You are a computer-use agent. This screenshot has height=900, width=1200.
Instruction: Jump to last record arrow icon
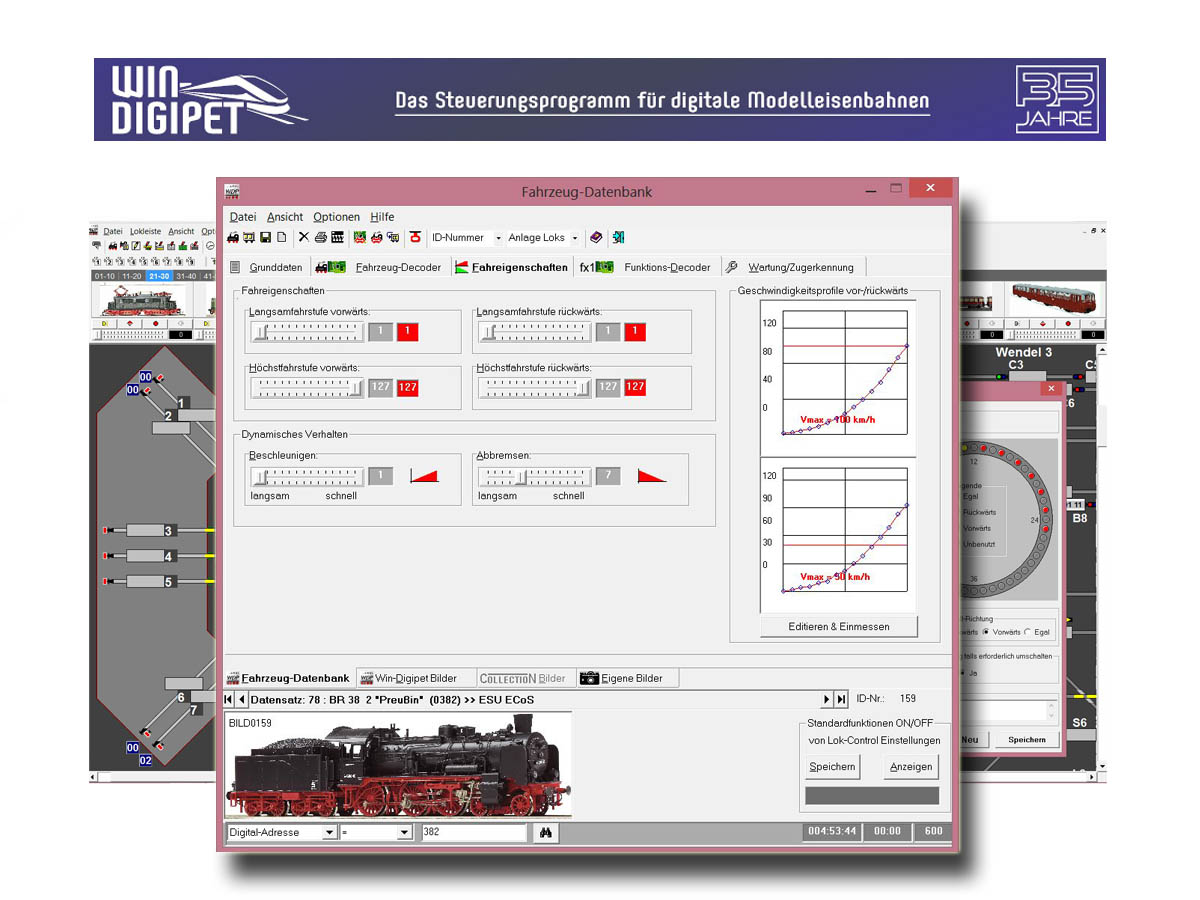pyautogui.click(x=841, y=699)
